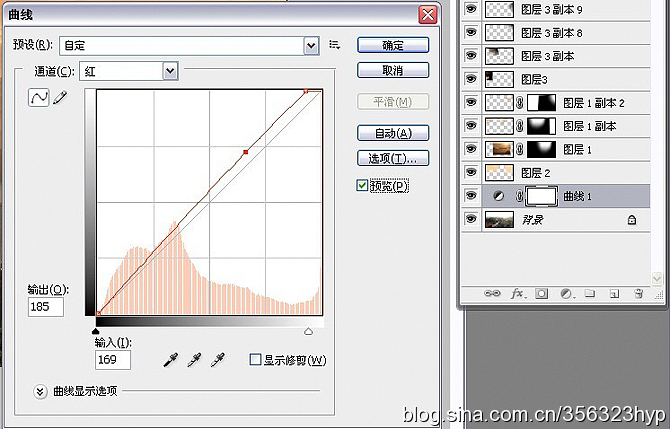Create a new layer
The image size is (670, 429).
(x=614, y=294)
